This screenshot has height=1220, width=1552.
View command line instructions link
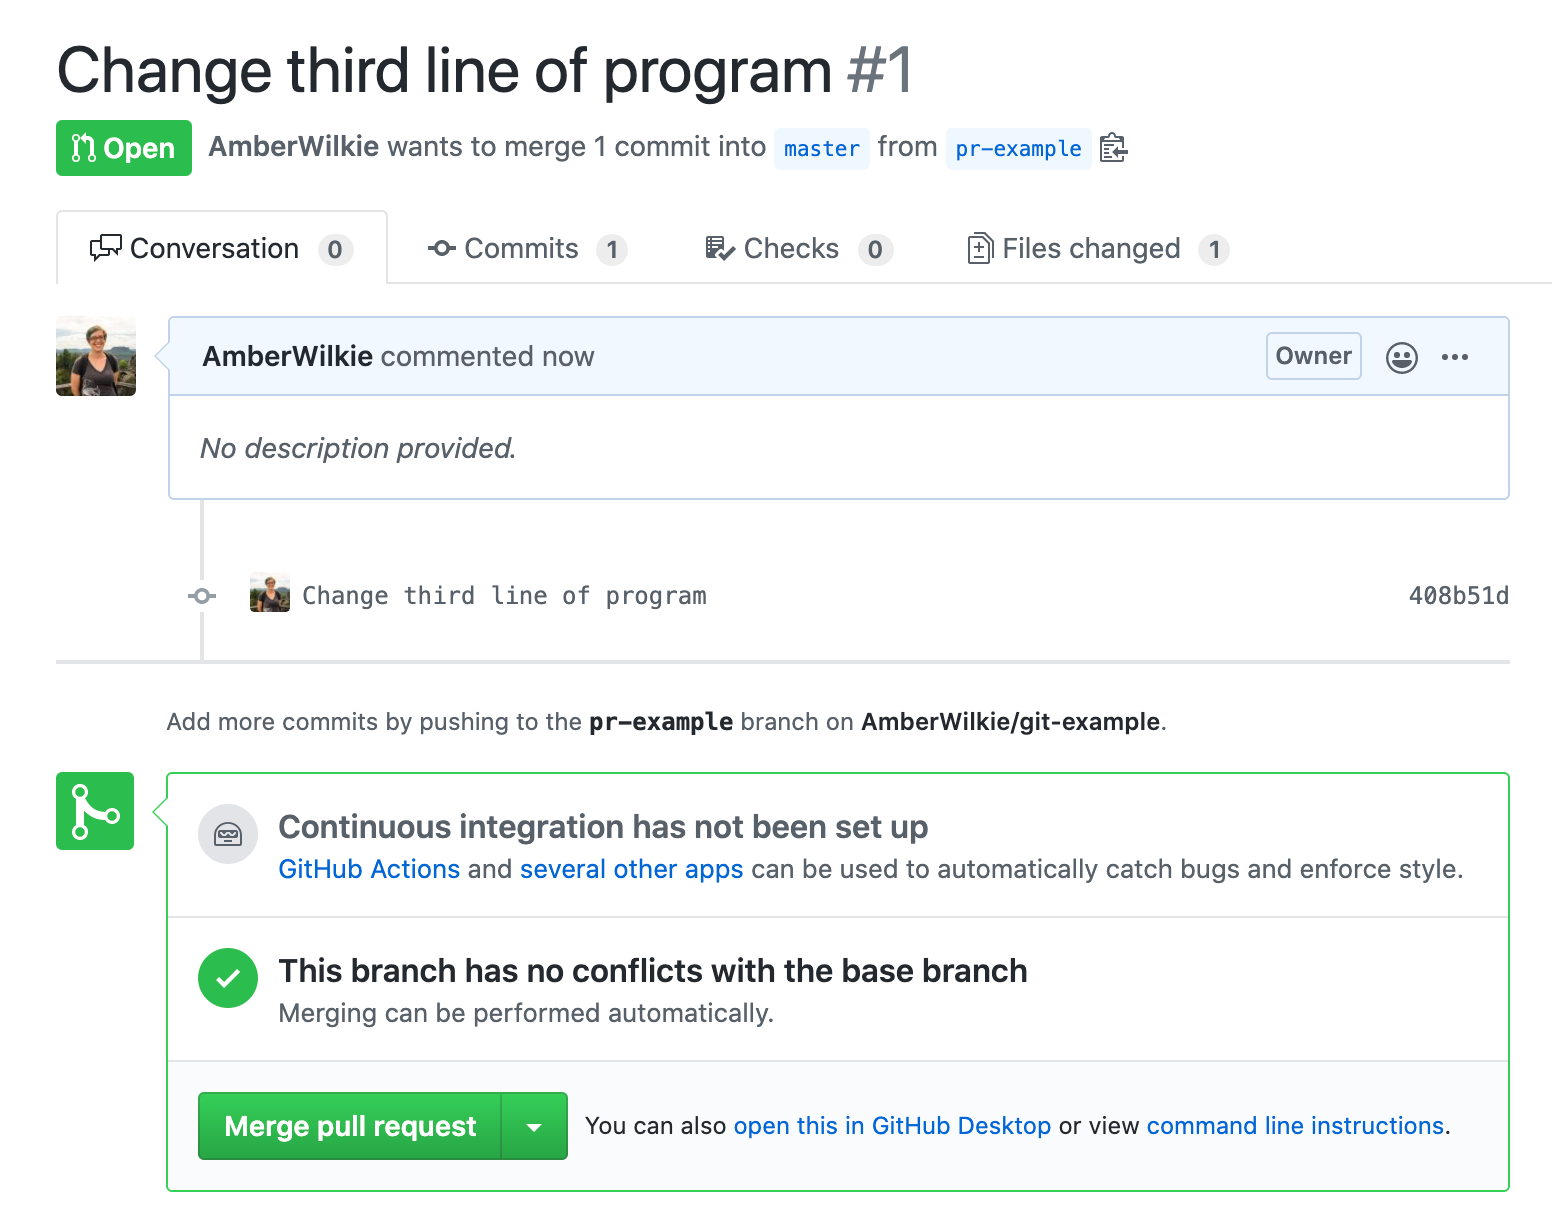pyautogui.click(x=1295, y=1126)
